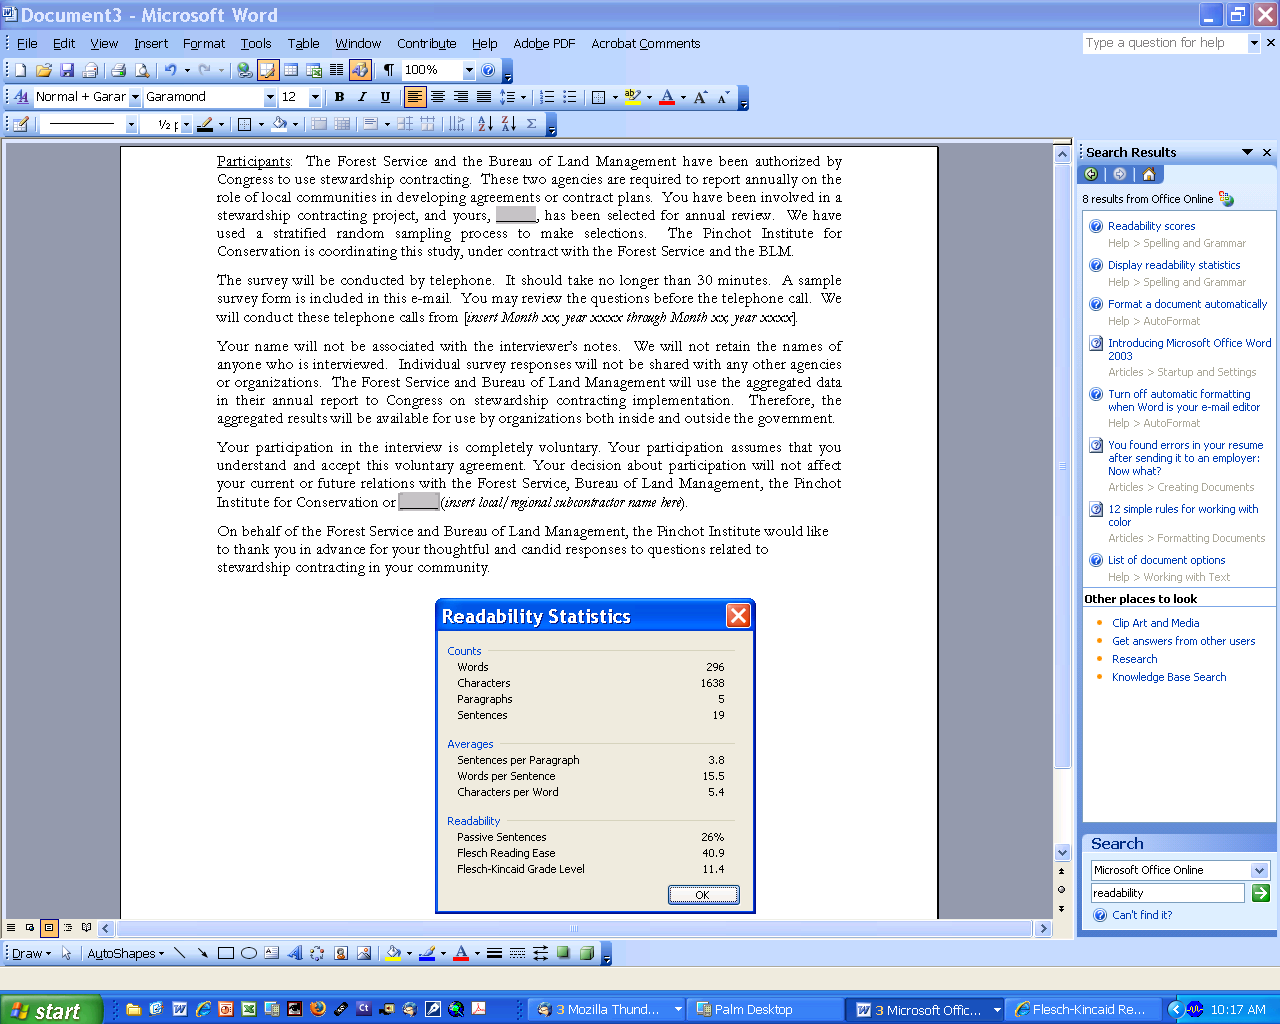The width and height of the screenshot is (1280, 1024).
Task: Insert a hyperlink via toolbar icon
Action: (x=244, y=70)
